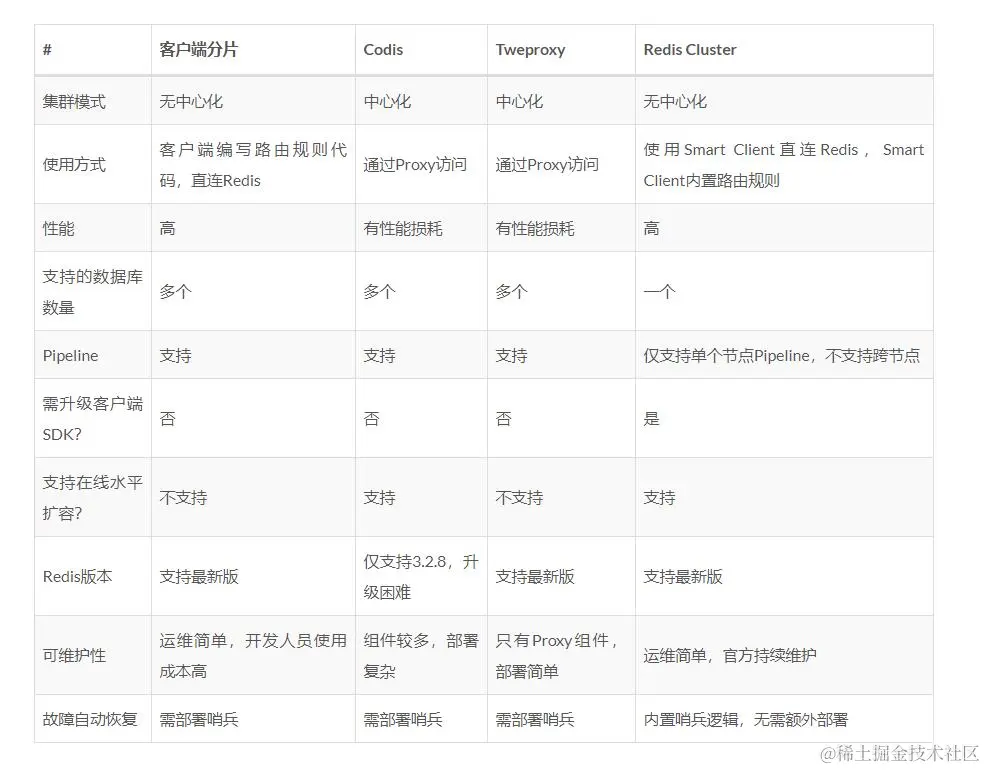986x770 pixels.
Task: Click '多个' in the Codis column
Action: pyautogui.click(x=379, y=292)
